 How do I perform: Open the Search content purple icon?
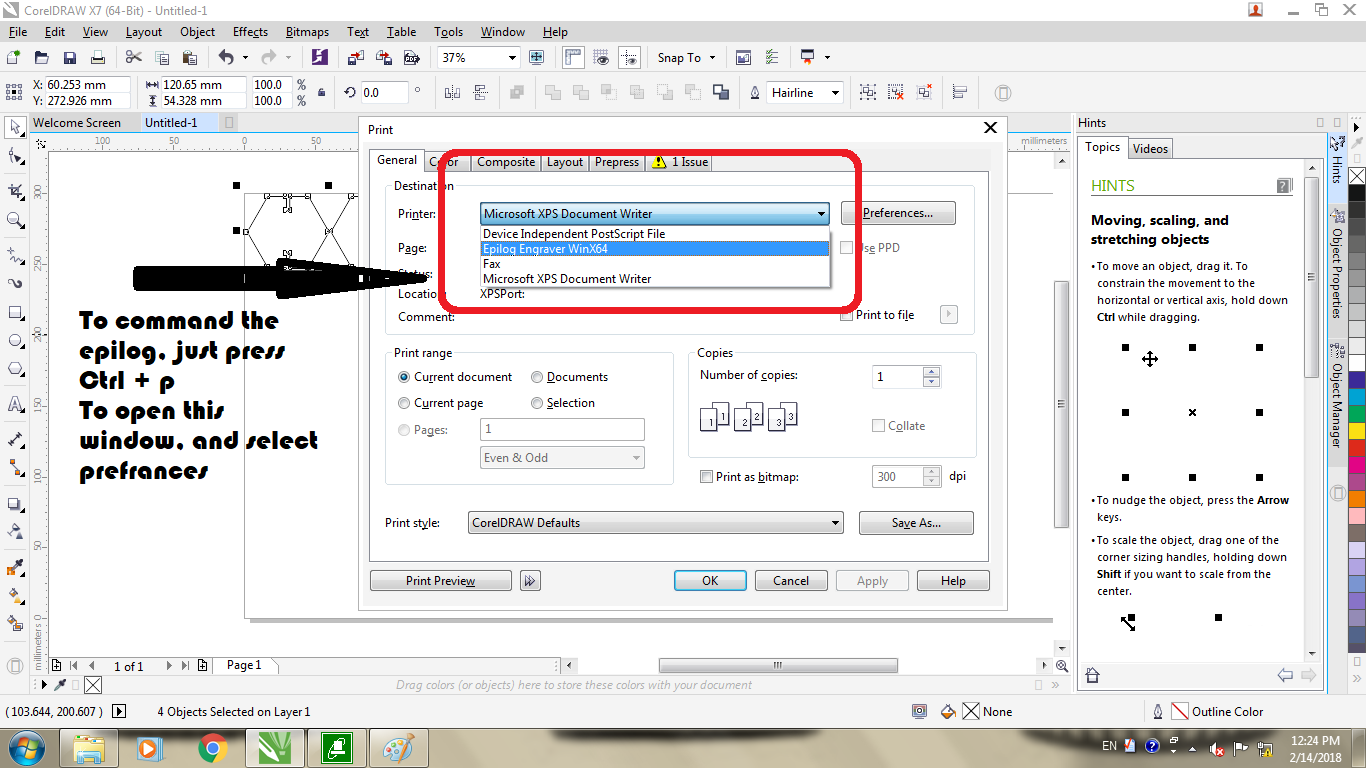[x=320, y=58]
